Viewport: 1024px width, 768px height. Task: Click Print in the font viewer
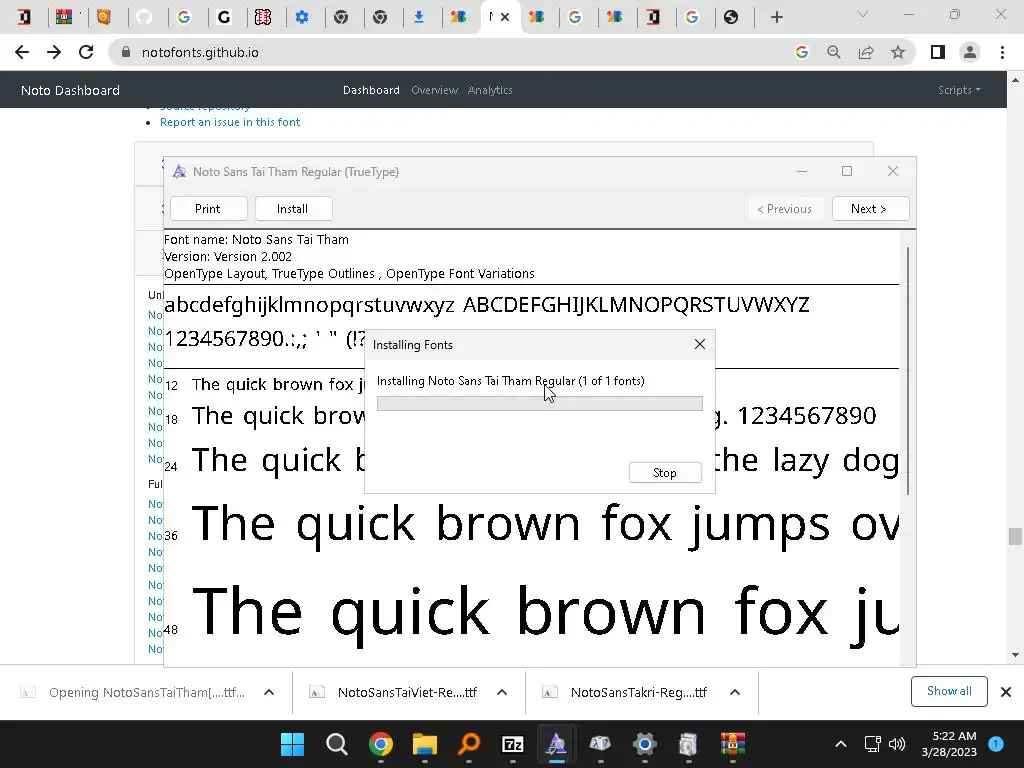[208, 209]
